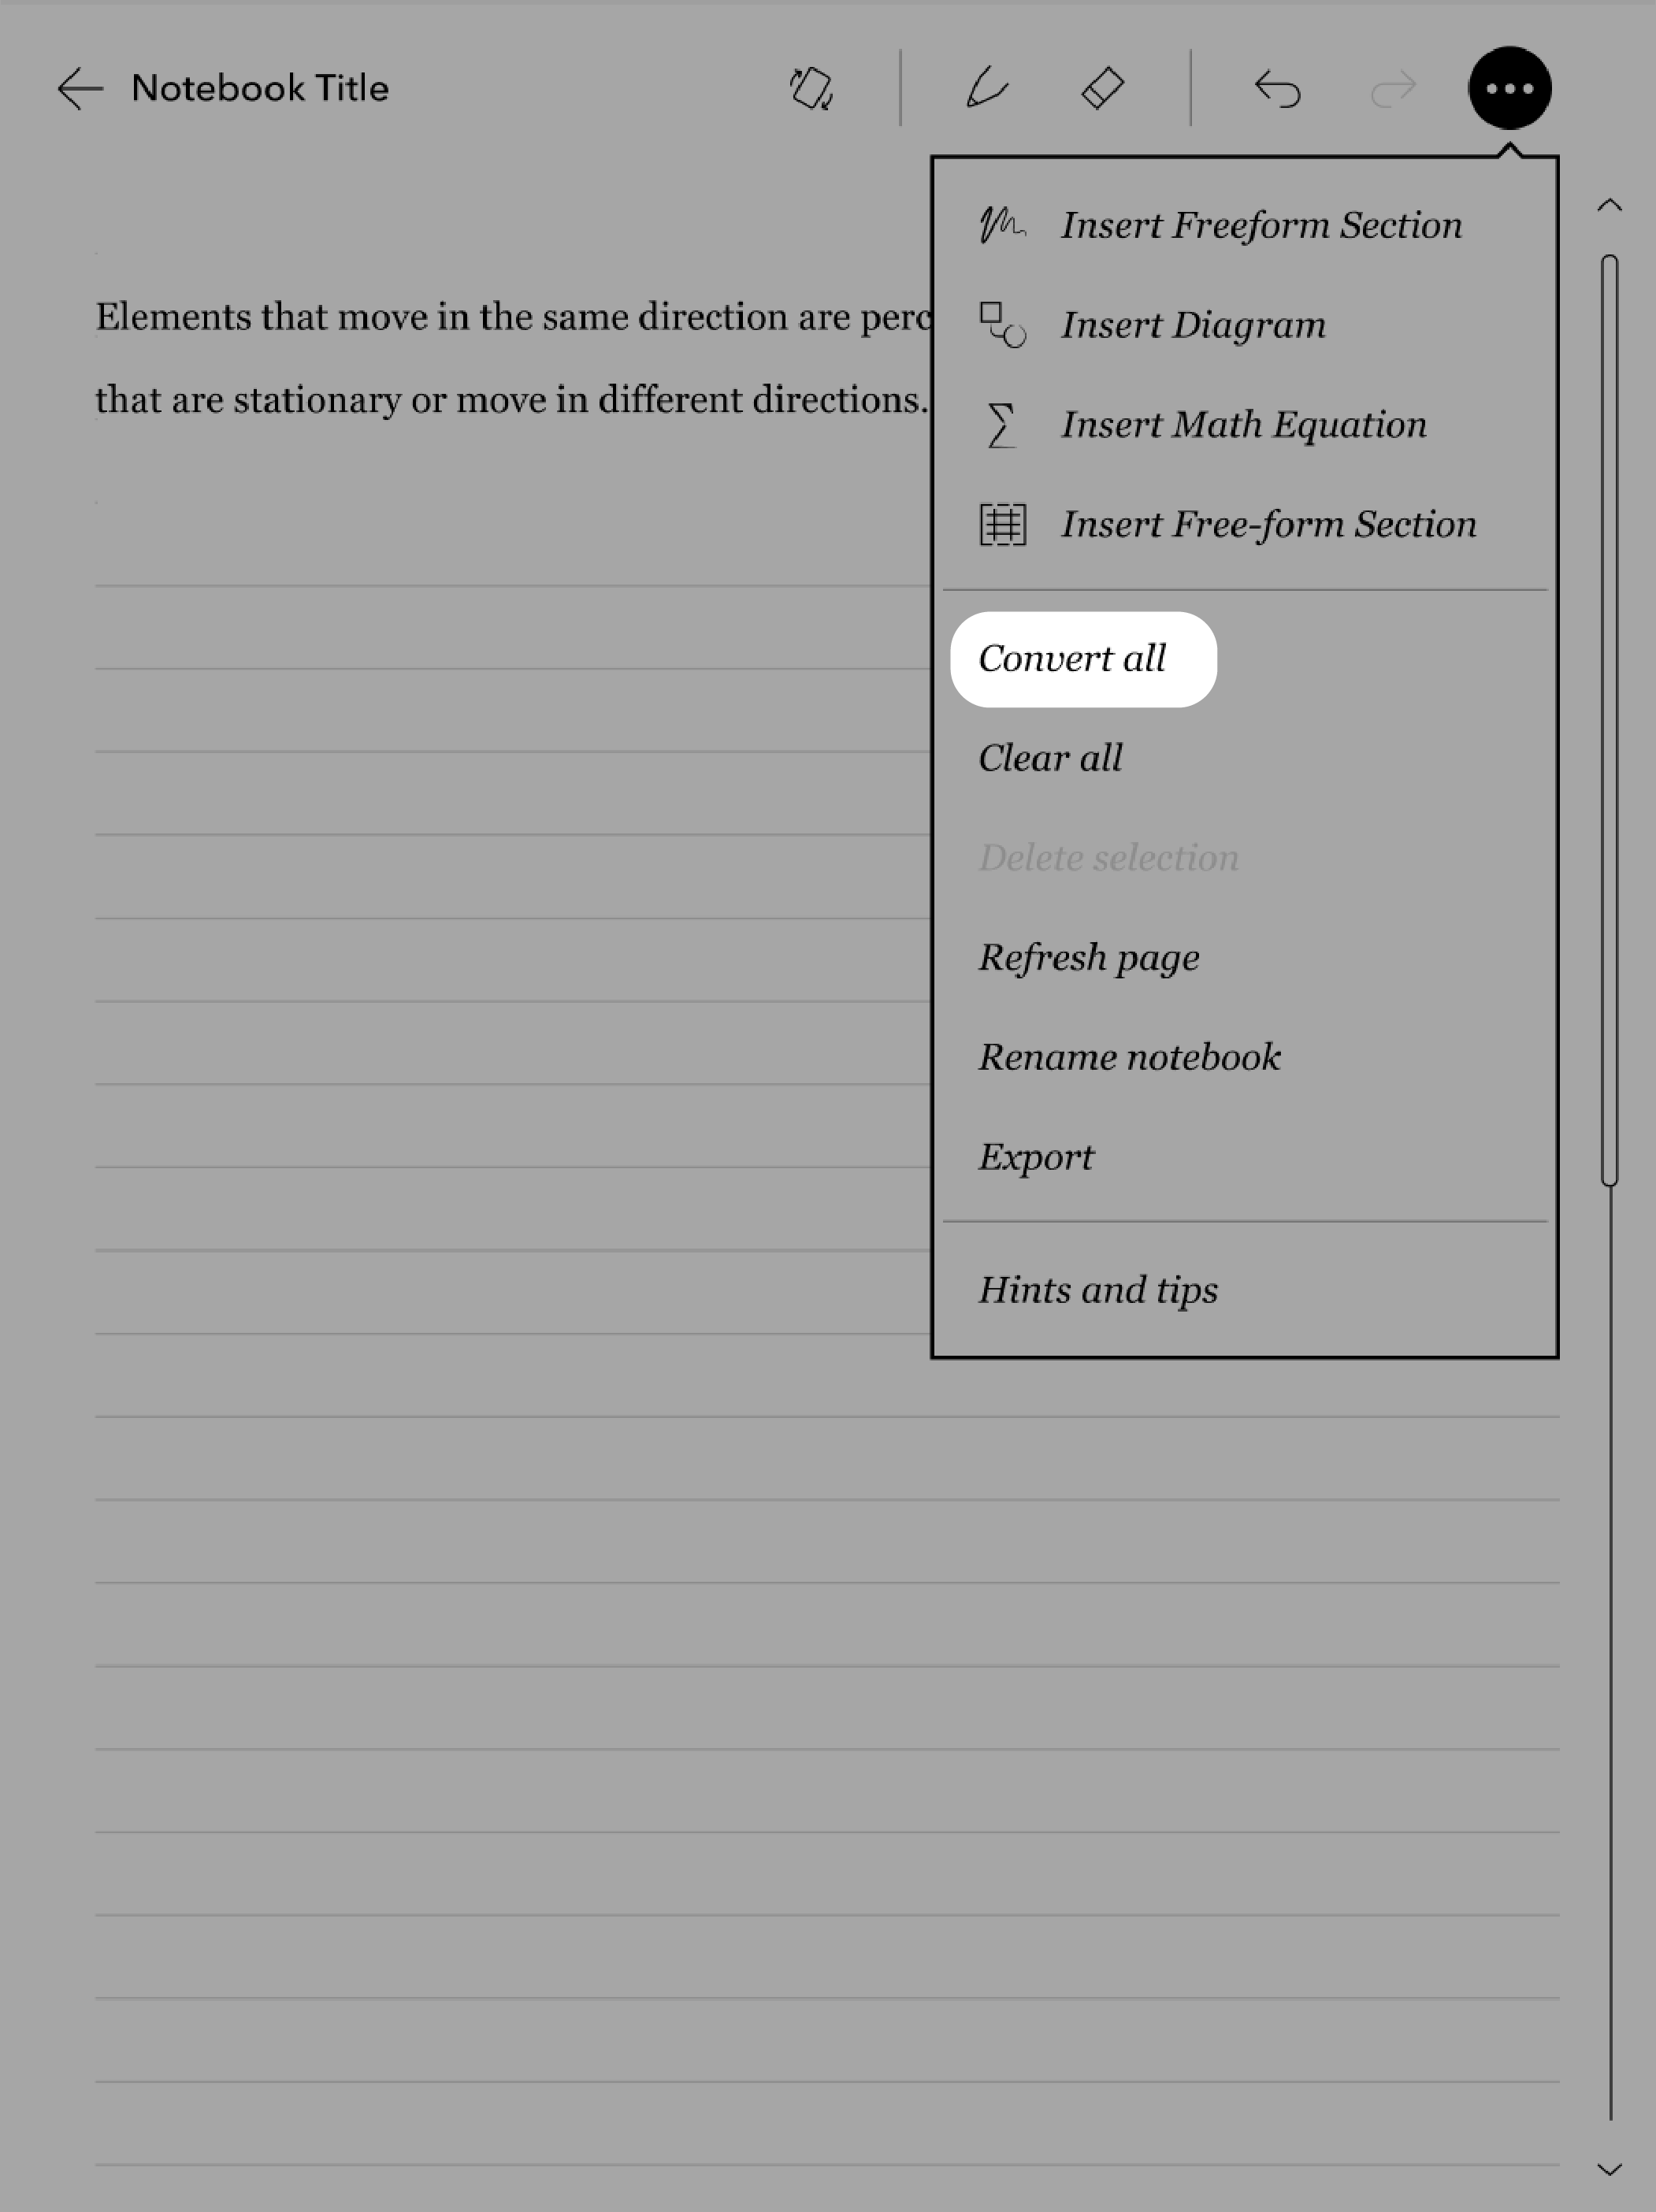Viewport: 1656px width, 2212px height.
Task: Open Export menu option
Action: click(1037, 1156)
